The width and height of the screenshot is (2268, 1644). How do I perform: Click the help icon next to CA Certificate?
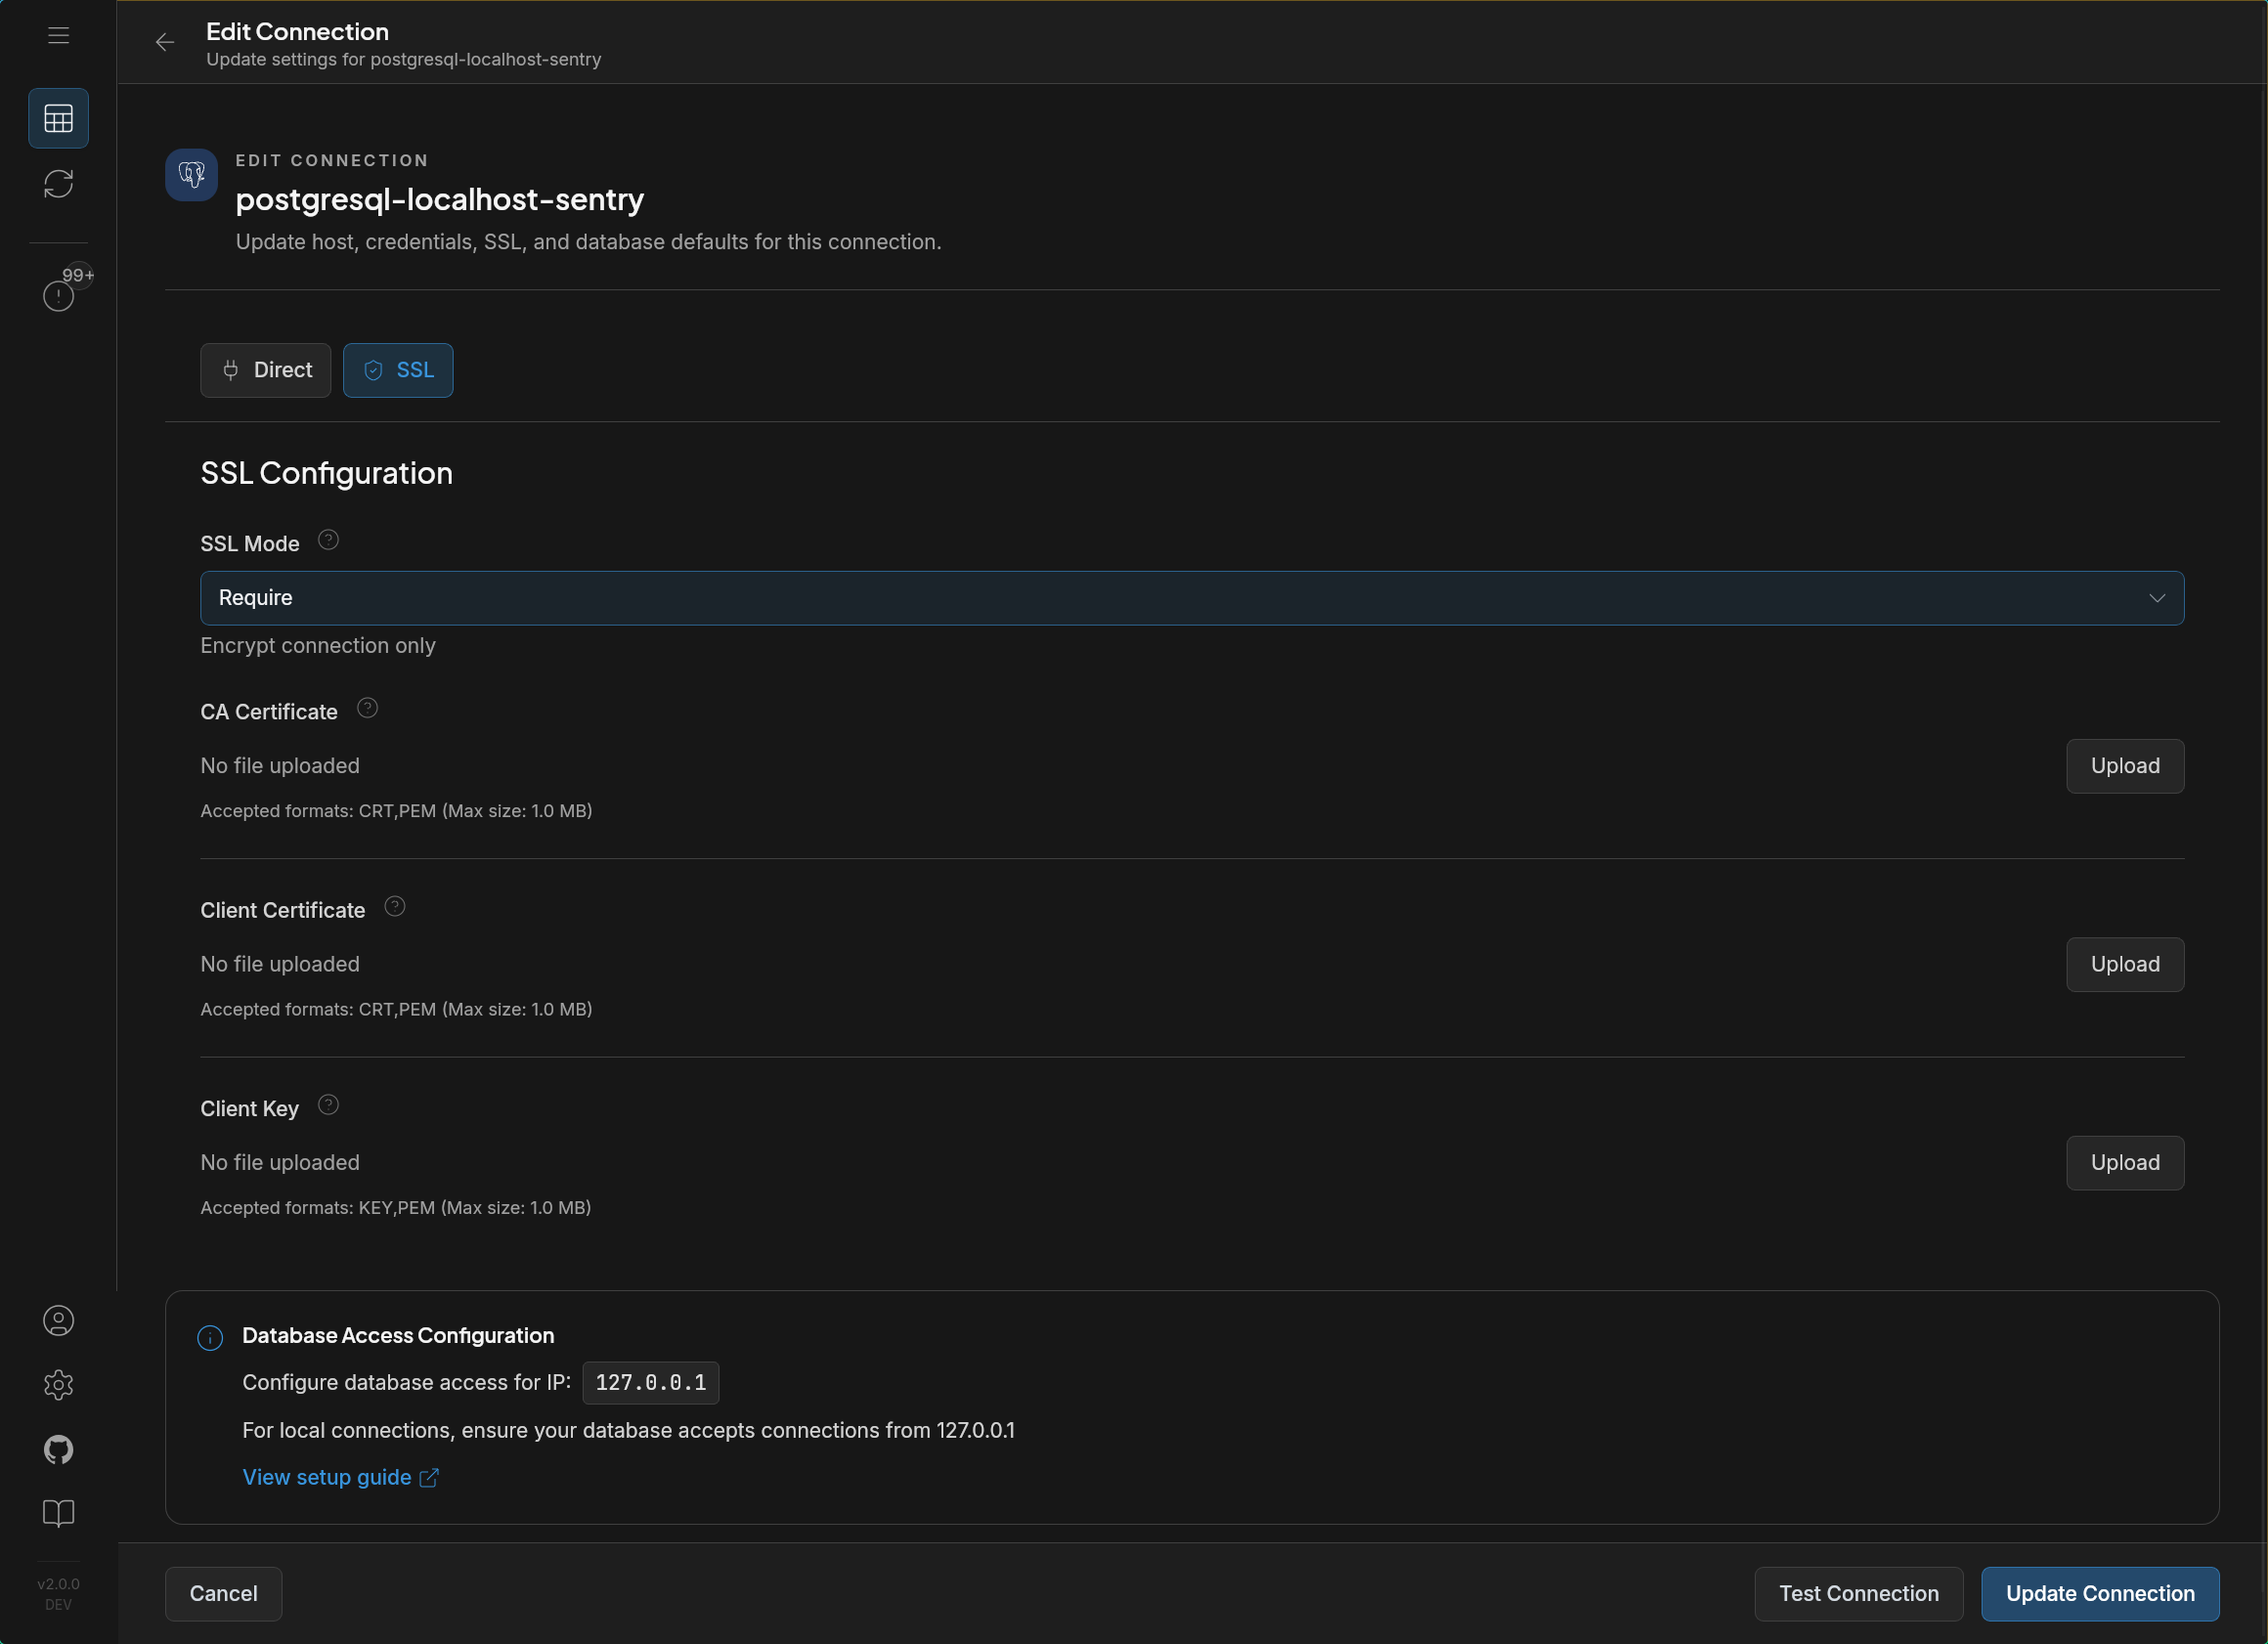[367, 708]
